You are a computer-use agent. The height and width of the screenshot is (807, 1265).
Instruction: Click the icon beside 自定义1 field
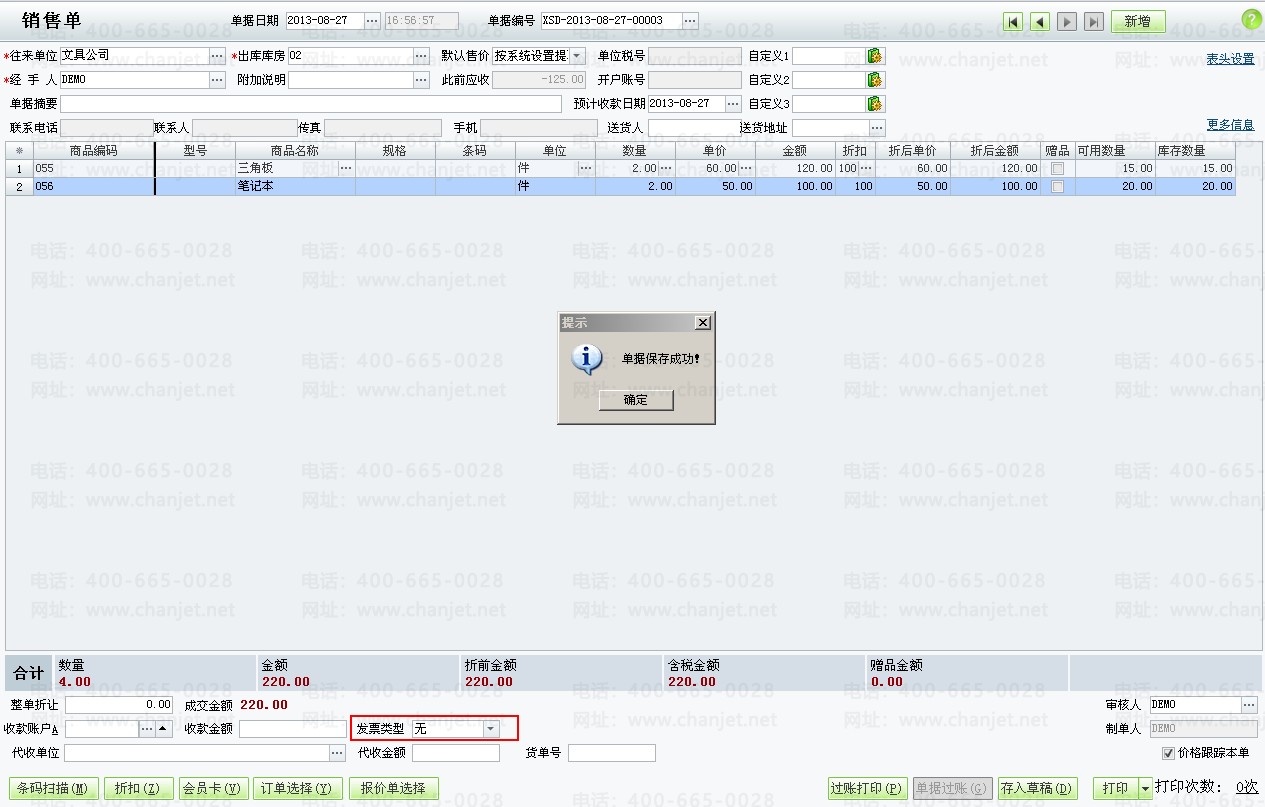point(875,56)
